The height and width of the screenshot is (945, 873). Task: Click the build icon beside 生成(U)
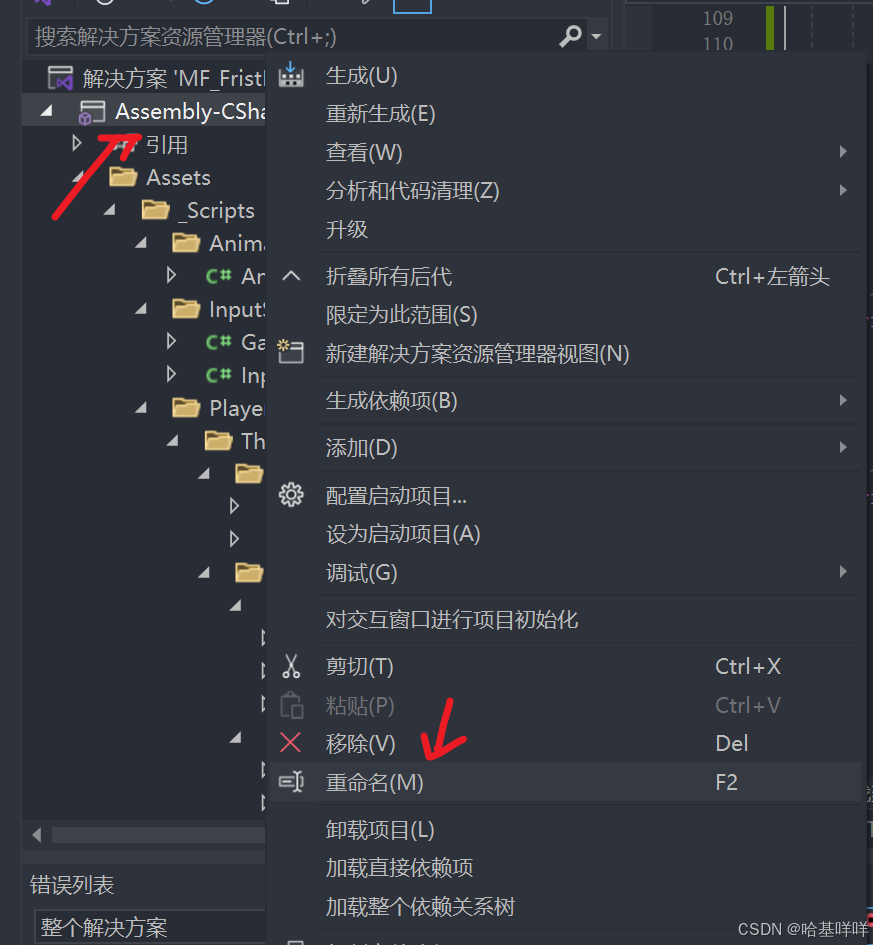pyautogui.click(x=291, y=75)
